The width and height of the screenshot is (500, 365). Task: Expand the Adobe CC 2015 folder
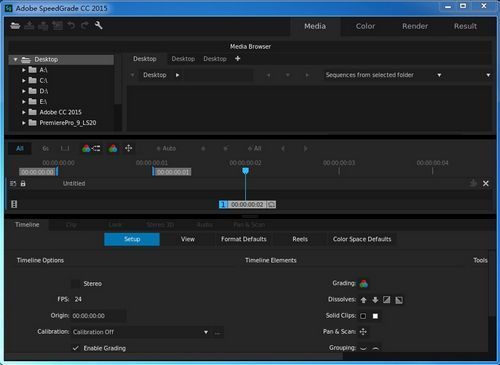24,112
